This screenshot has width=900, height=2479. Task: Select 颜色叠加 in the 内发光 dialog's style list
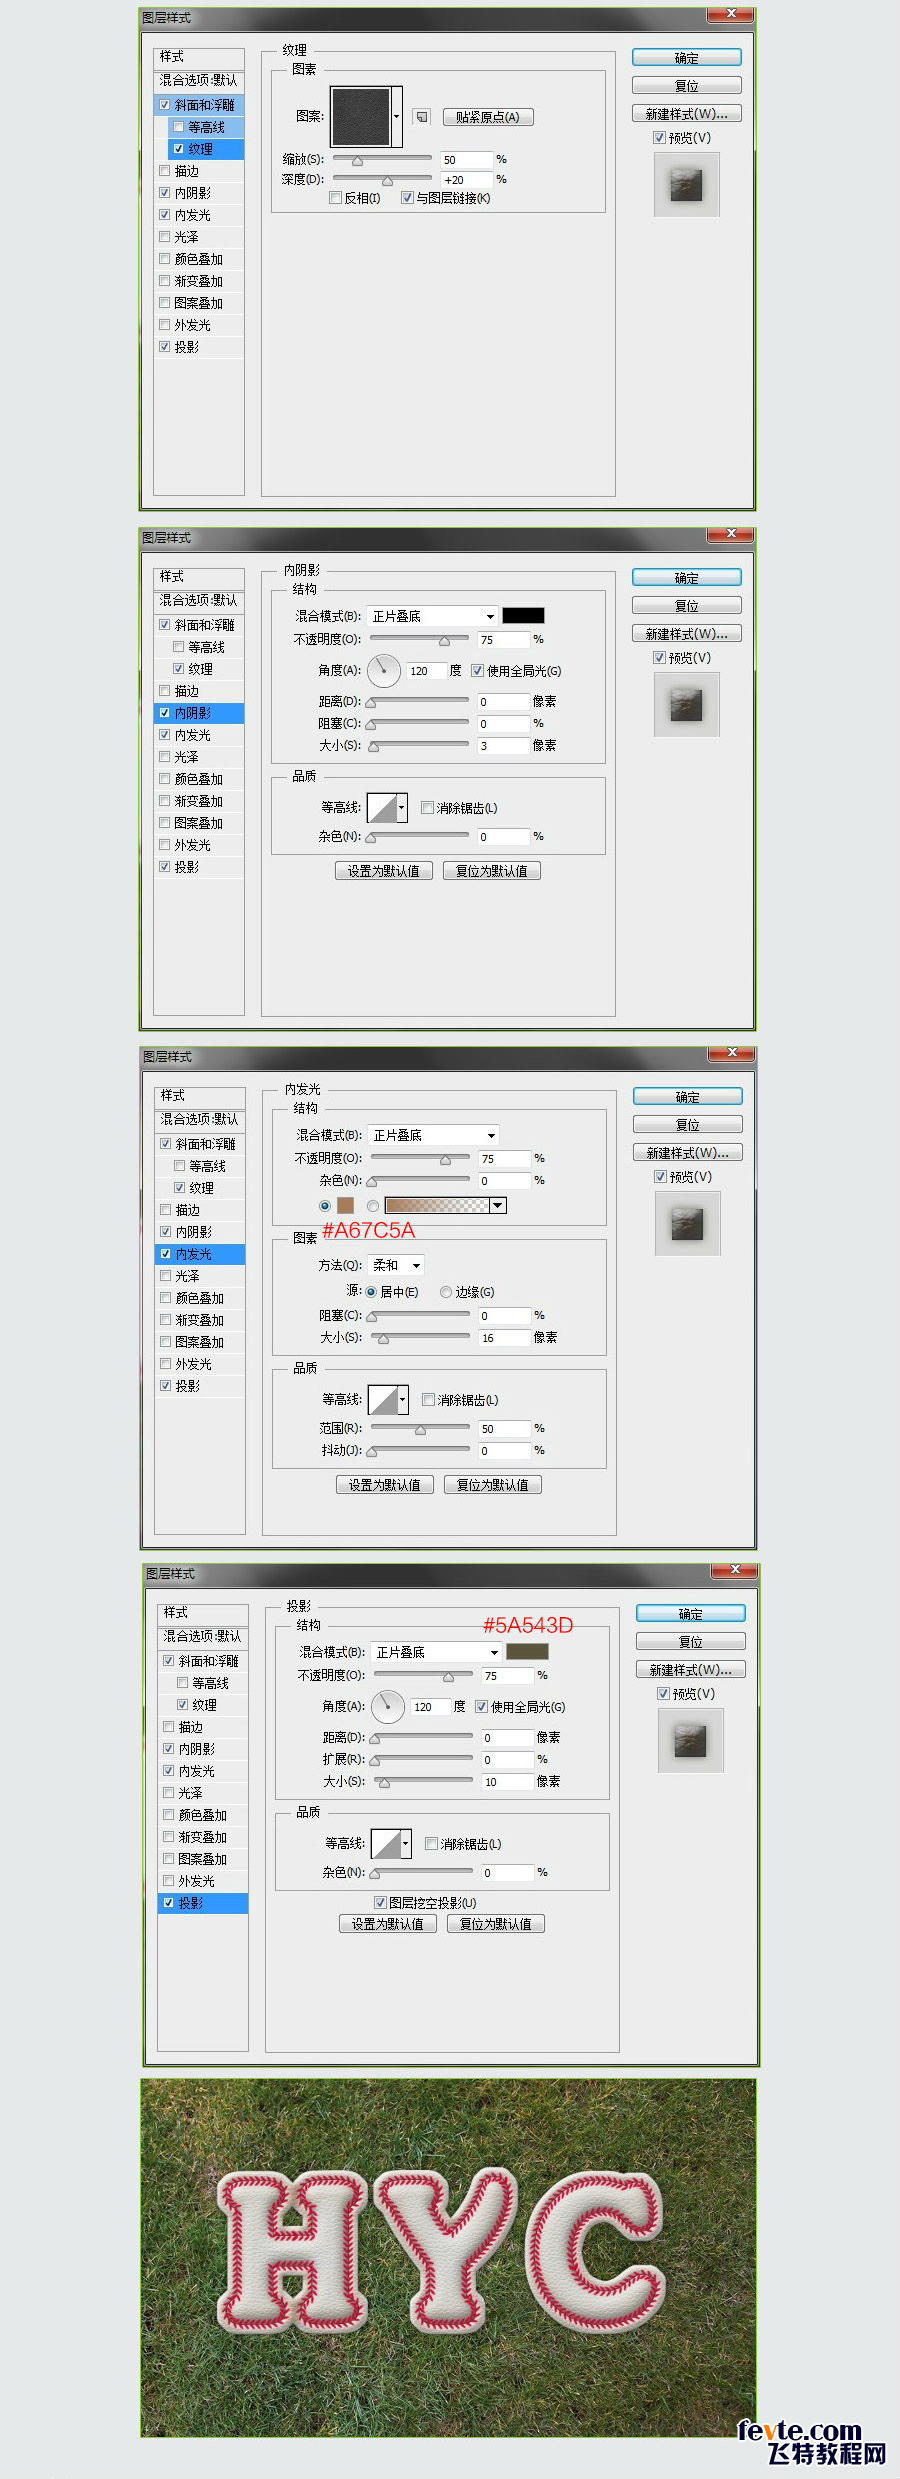[x=201, y=1298]
